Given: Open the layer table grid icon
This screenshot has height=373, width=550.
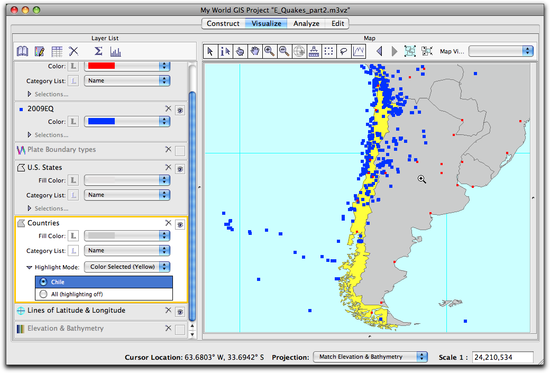Looking at the screenshot, I should (56, 52).
